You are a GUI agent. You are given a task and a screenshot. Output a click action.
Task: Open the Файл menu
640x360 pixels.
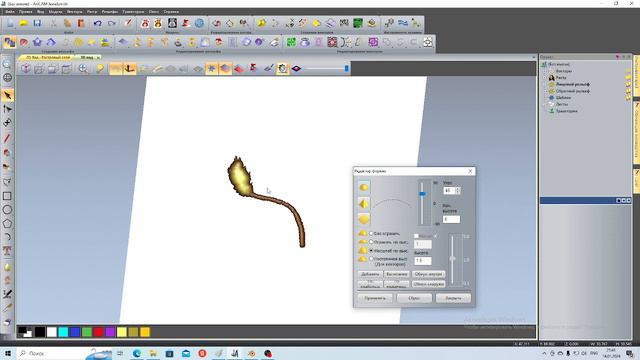10,12
